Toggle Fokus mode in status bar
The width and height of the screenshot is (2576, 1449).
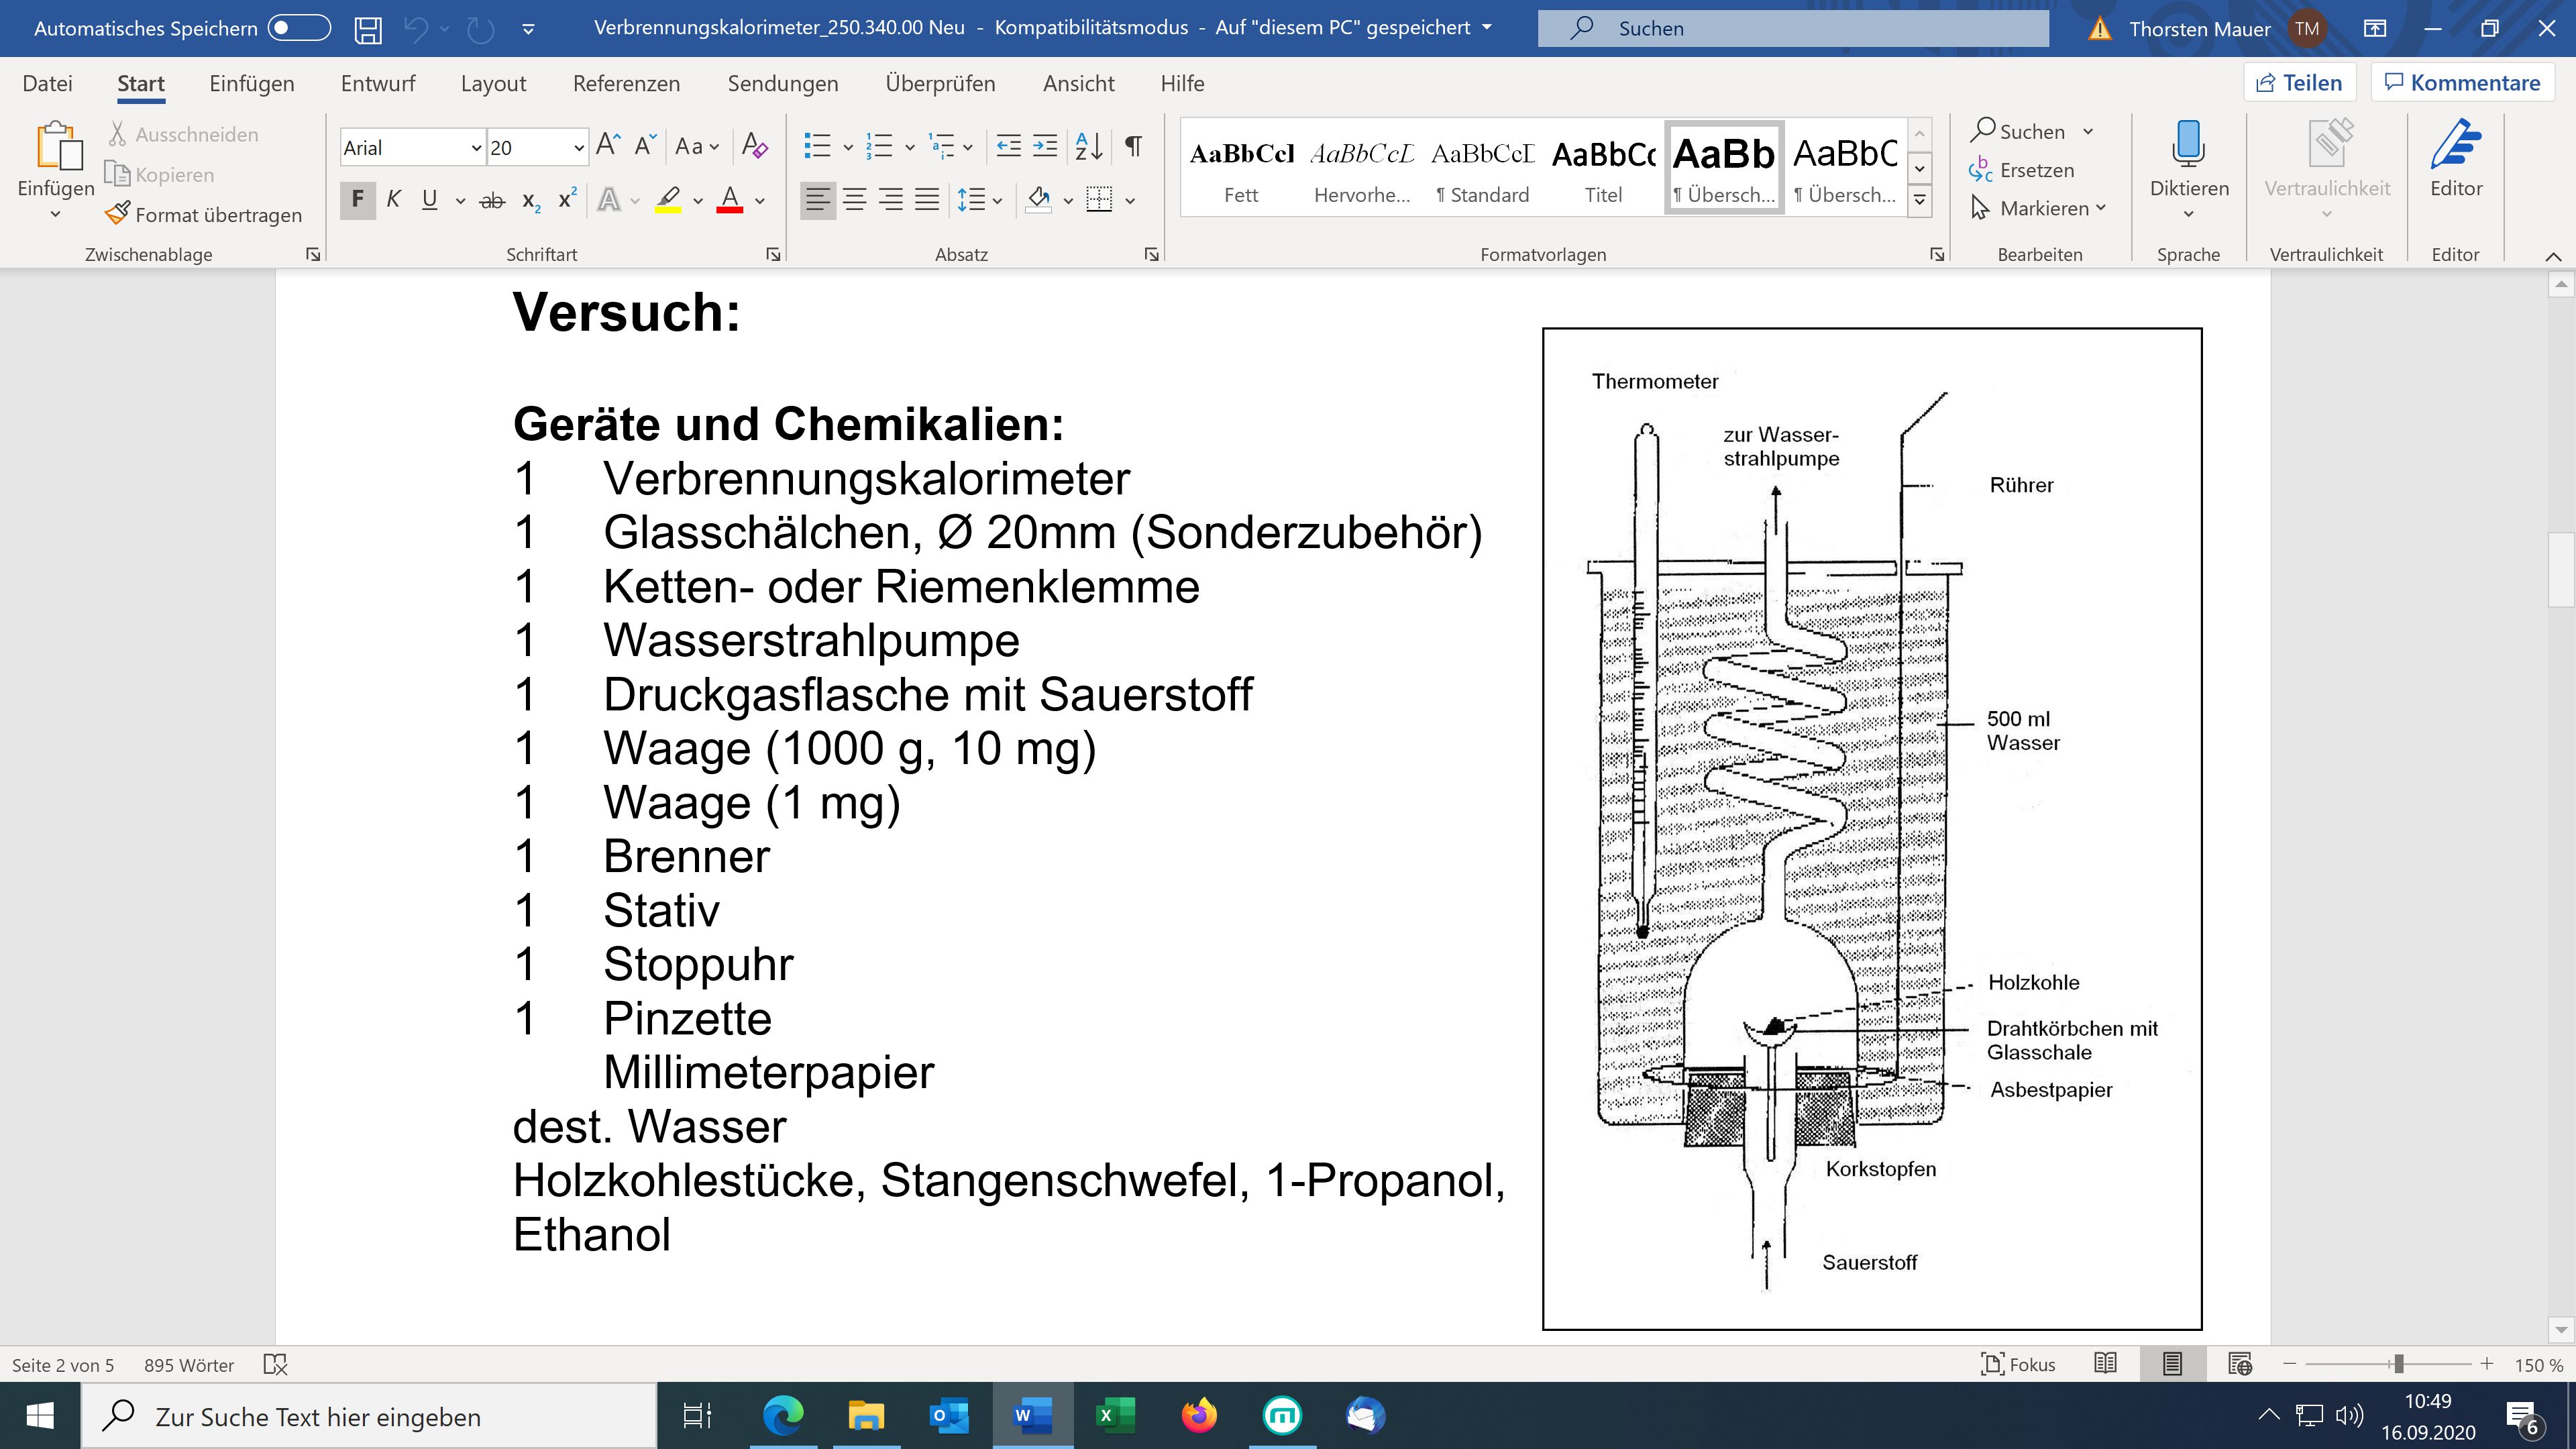[x=2018, y=1364]
